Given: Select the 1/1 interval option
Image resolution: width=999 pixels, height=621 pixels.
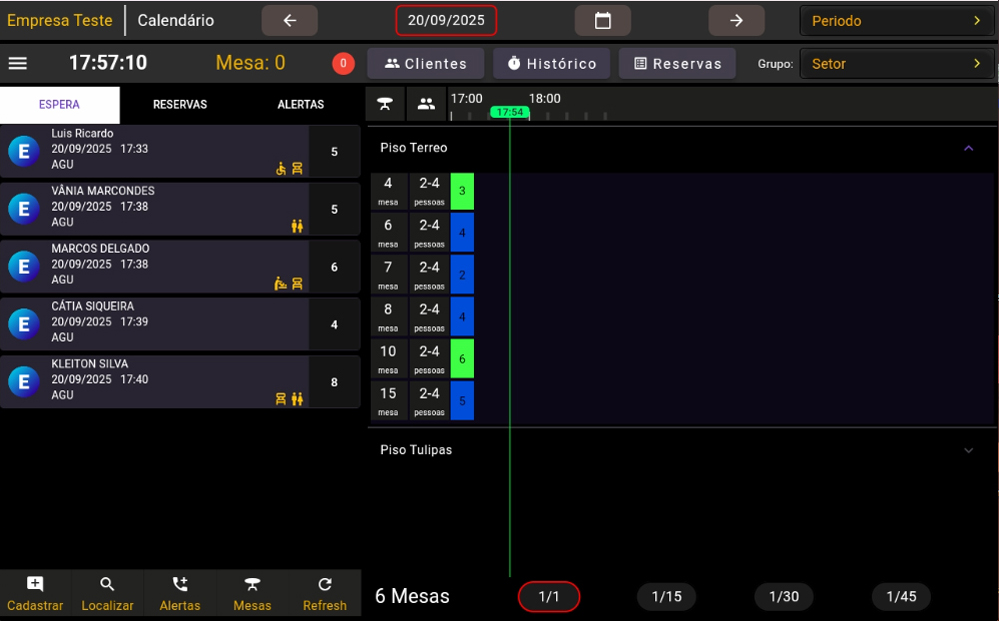Looking at the screenshot, I should (549, 597).
